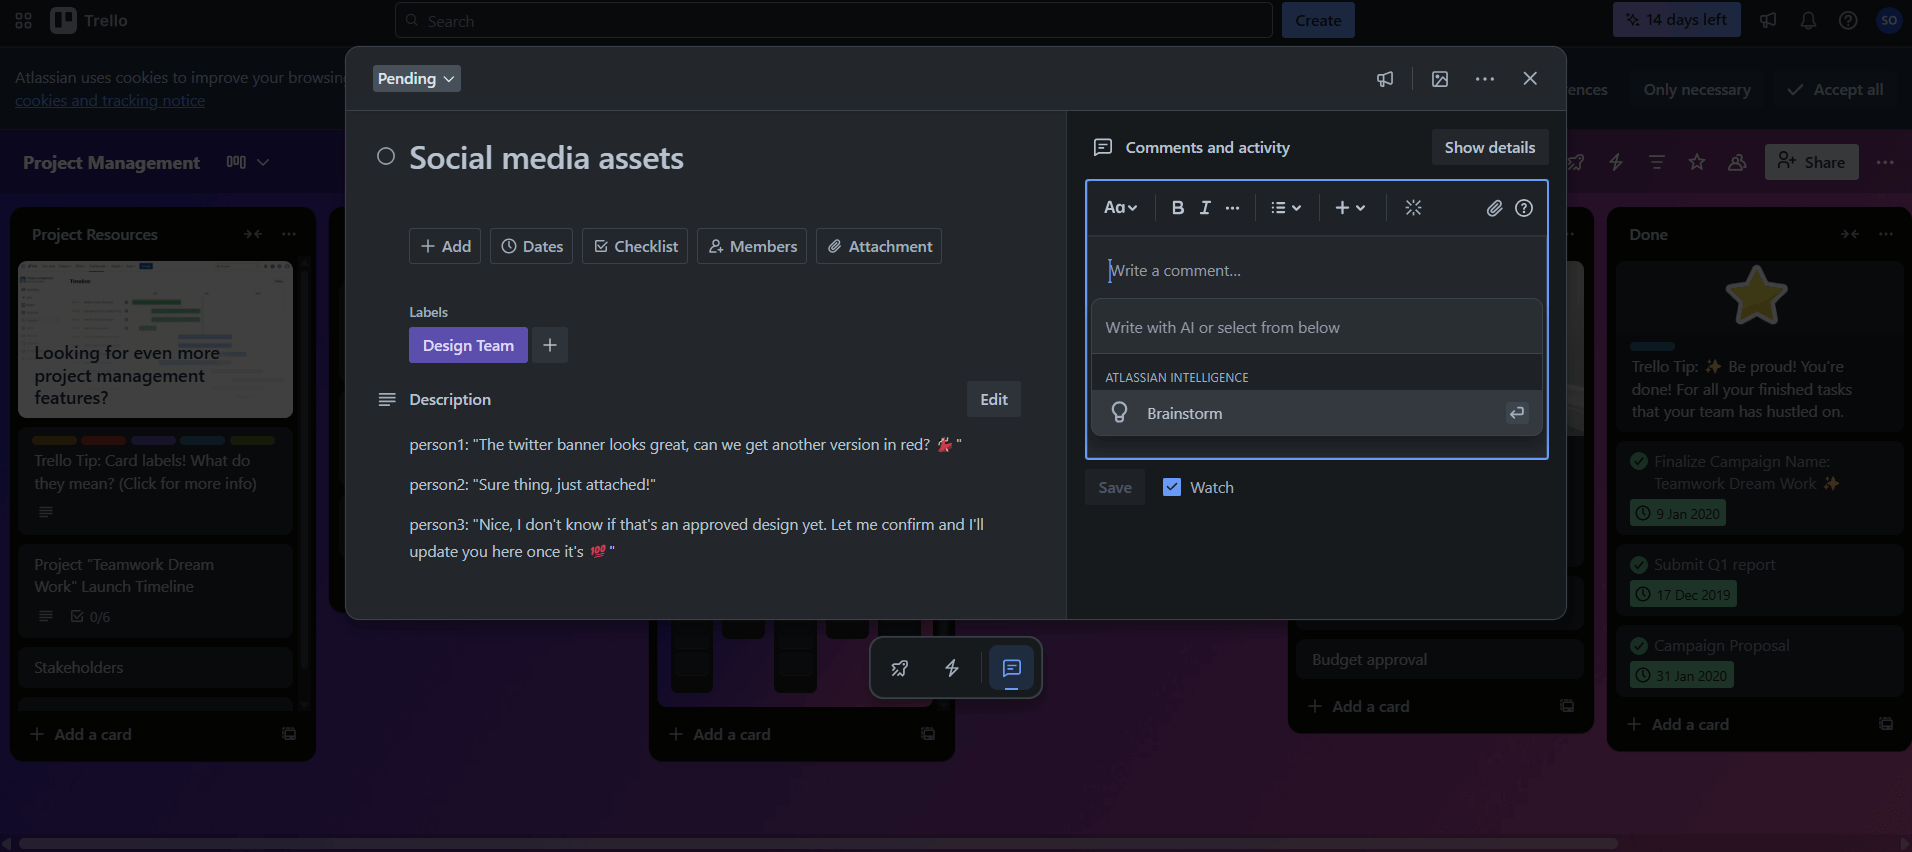The height and width of the screenshot is (852, 1912).
Task: Toggle italic formatting in comment editor
Action: [x=1205, y=208]
